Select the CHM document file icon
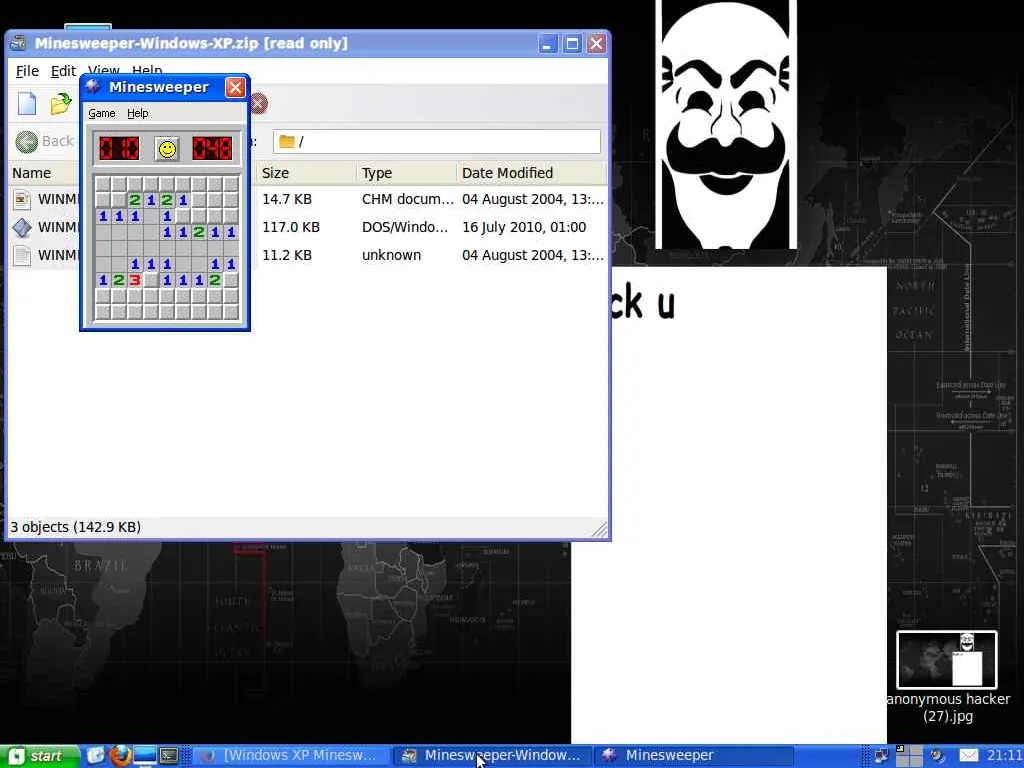Viewport: 1024px width, 768px height. [22, 199]
